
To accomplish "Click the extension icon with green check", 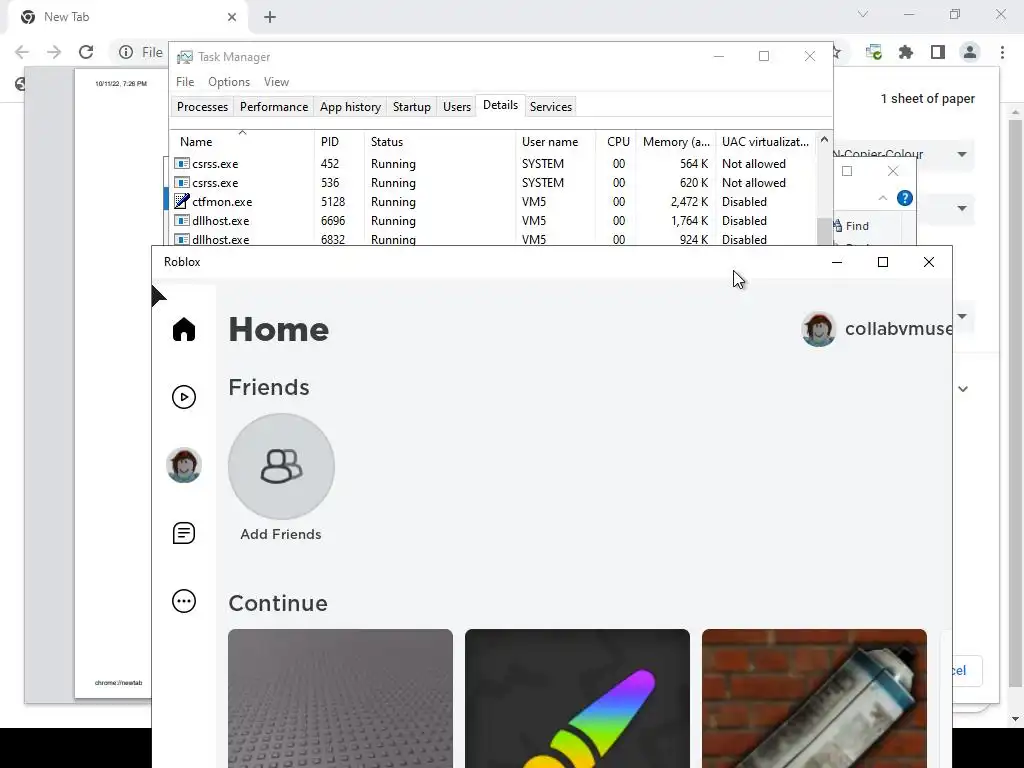I will point(874,52).
